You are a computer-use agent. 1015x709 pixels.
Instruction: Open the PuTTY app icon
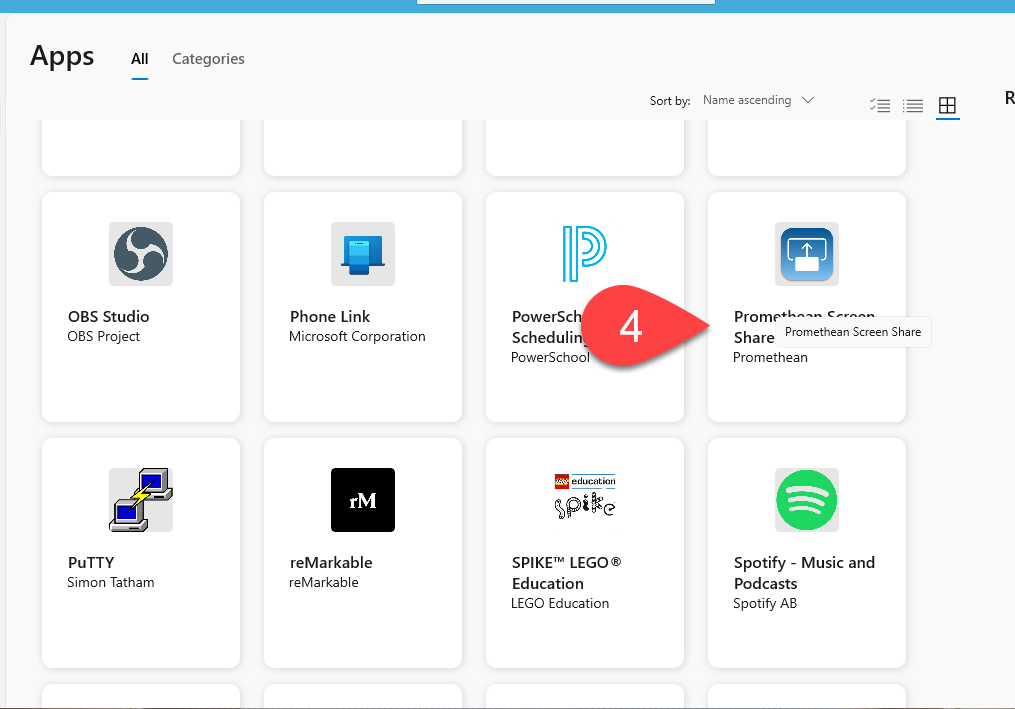tap(140, 500)
